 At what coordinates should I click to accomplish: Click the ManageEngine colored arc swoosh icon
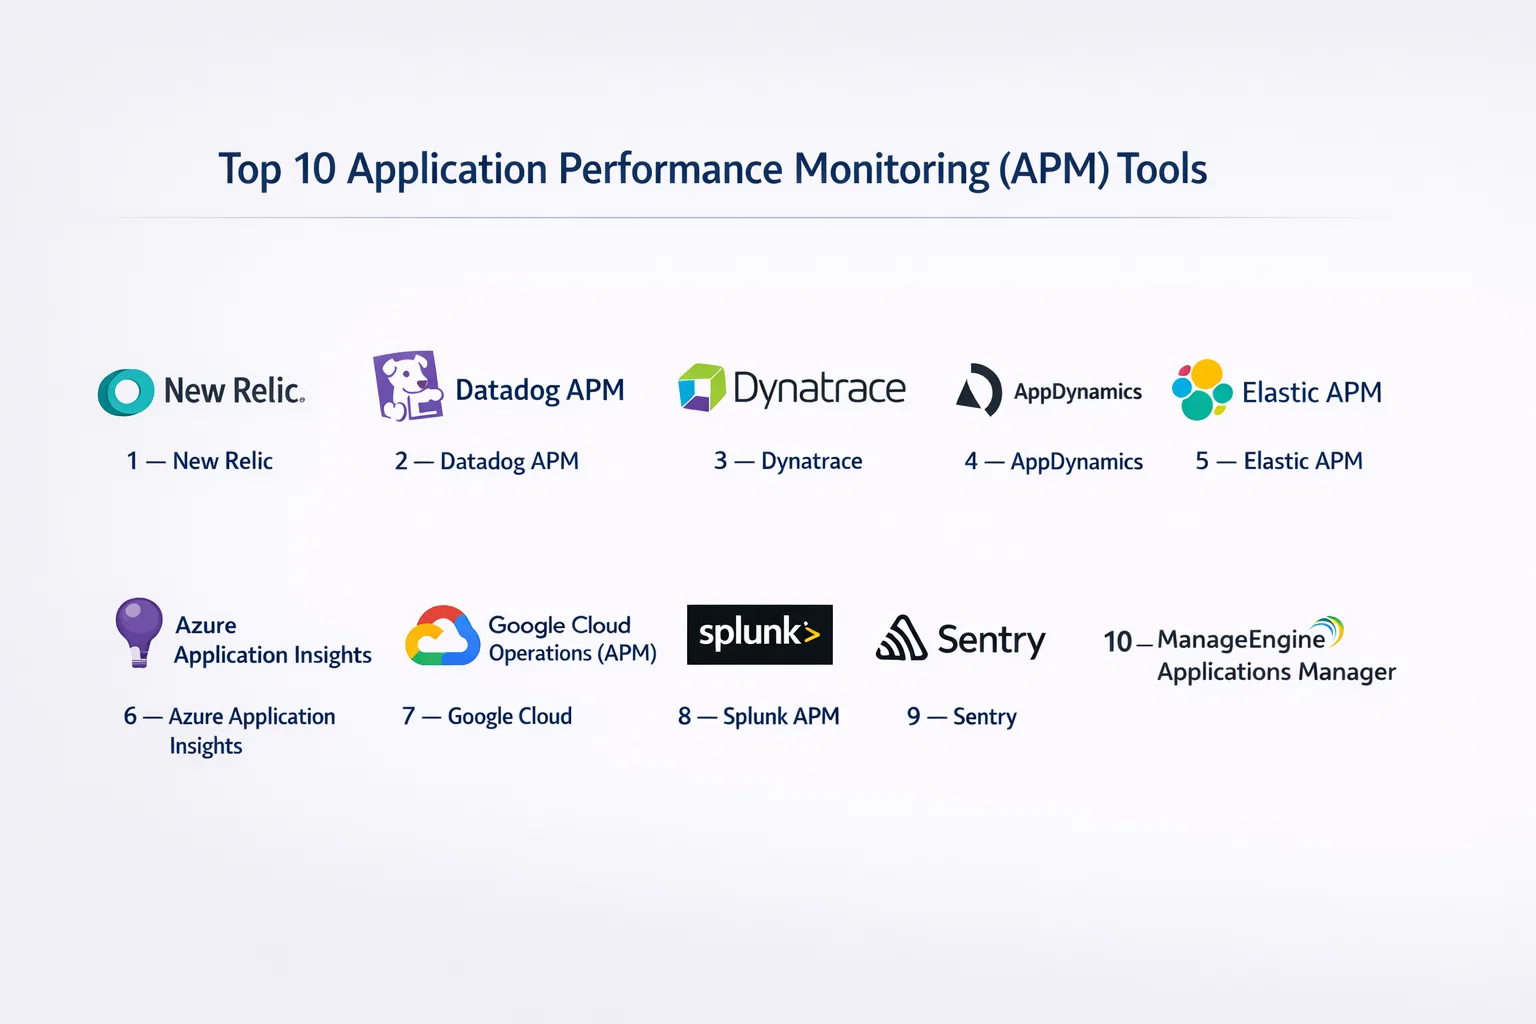coord(1329,631)
